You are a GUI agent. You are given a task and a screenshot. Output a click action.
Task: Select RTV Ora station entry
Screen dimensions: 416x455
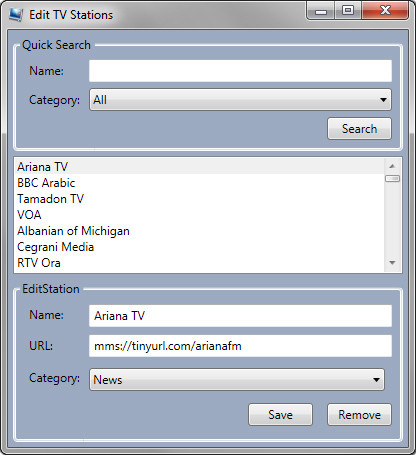199,263
